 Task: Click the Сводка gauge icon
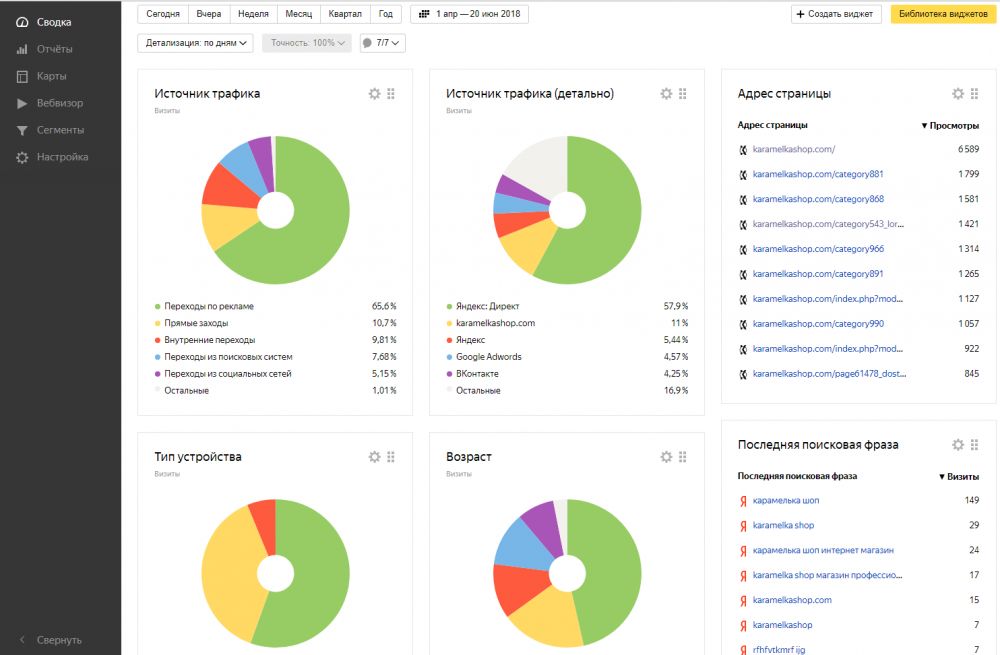click(22, 22)
